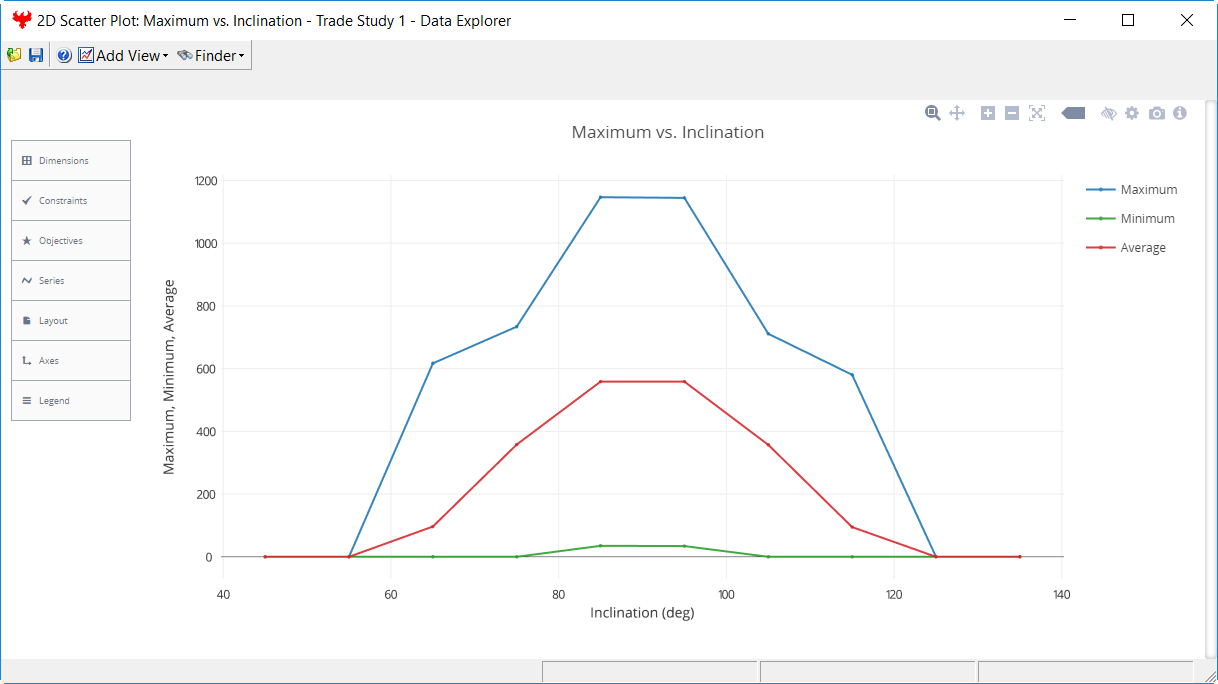This screenshot has width=1218, height=684.
Task: Open the Constraints side tab
Action: (71, 201)
